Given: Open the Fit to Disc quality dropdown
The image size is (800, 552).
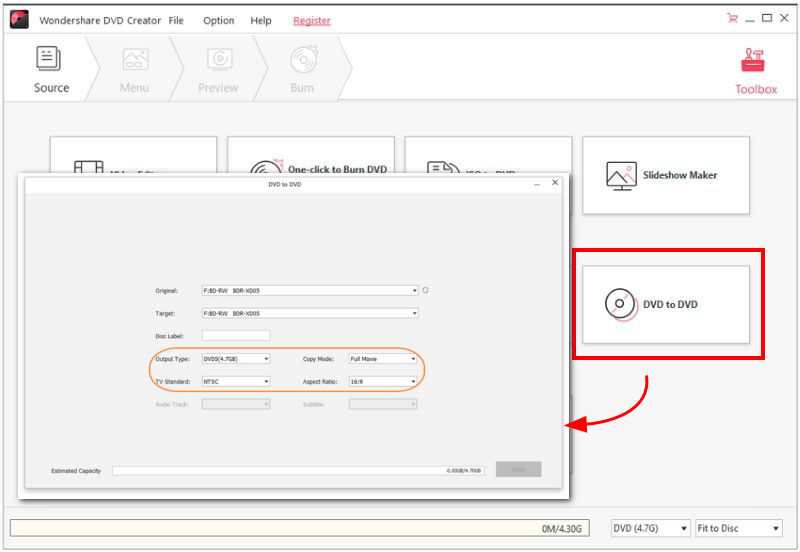Looking at the screenshot, I should click(738, 528).
